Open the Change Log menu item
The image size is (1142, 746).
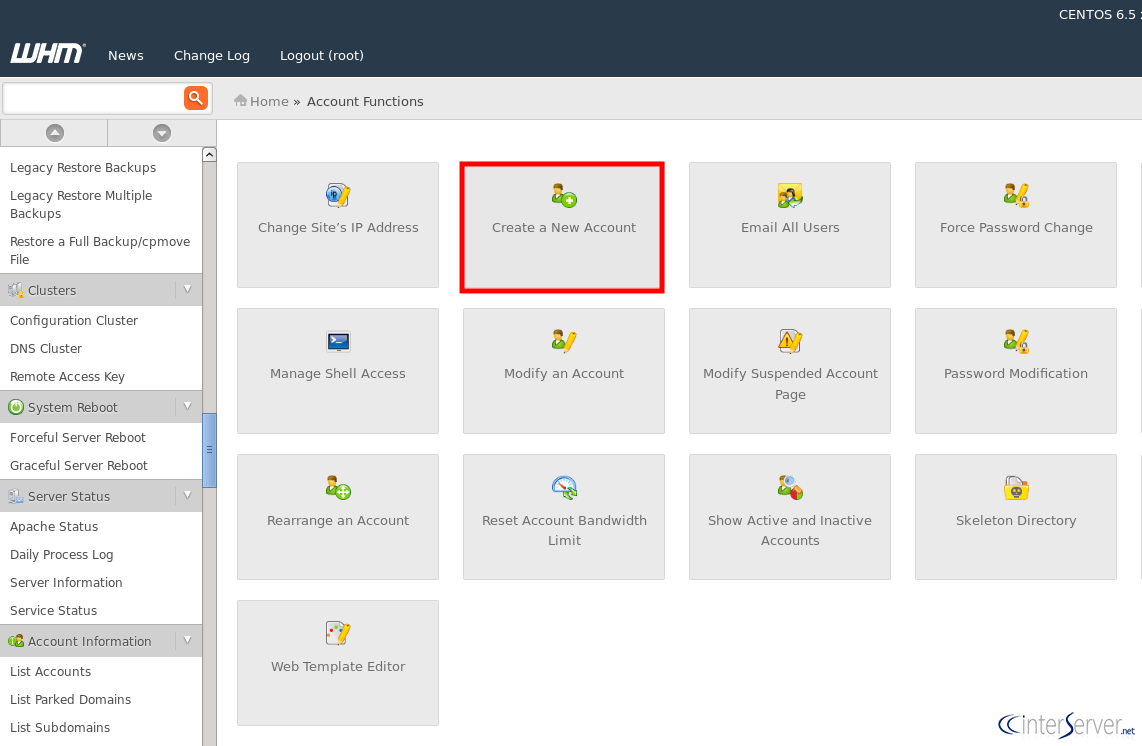[211, 55]
